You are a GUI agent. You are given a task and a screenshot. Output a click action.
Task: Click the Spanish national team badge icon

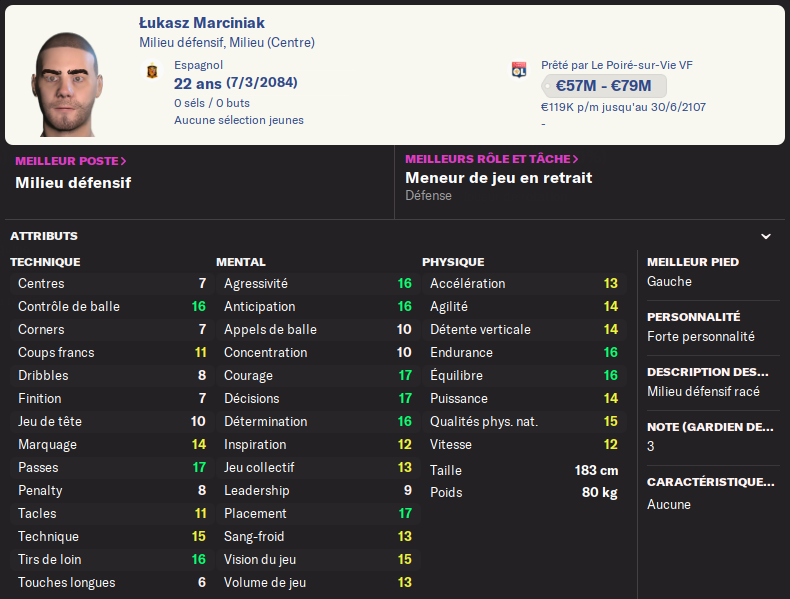coord(152,71)
